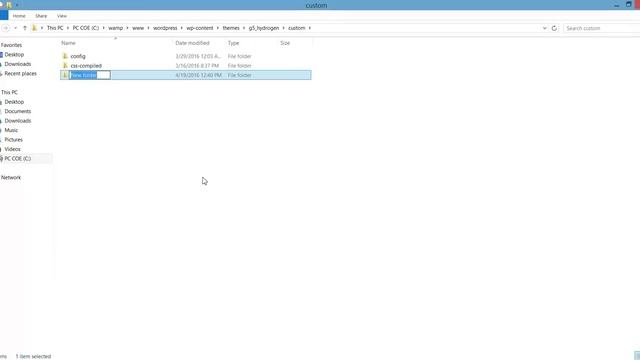Click the folder icon in title bar

tap(9, 5)
